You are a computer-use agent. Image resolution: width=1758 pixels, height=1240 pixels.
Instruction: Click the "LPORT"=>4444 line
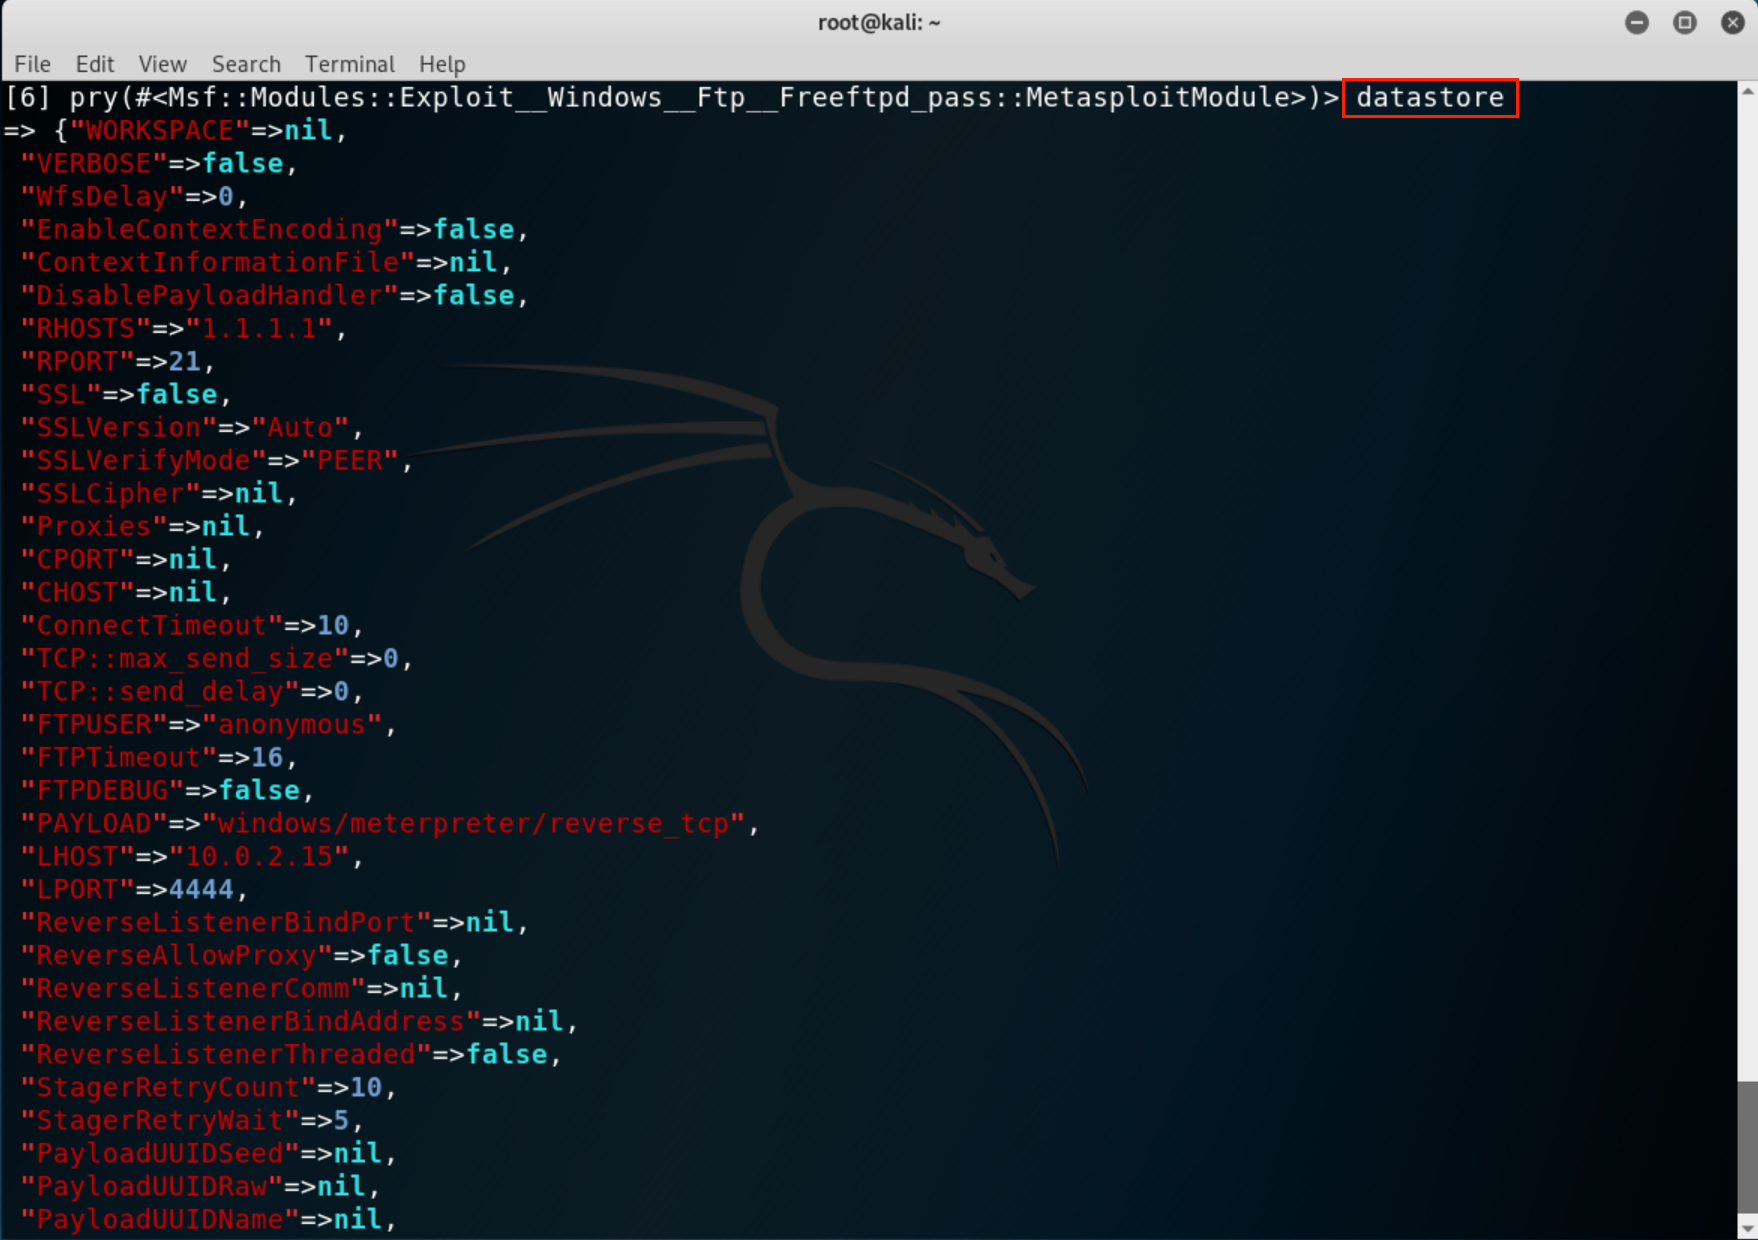pyautogui.click(x=134, y=889)
